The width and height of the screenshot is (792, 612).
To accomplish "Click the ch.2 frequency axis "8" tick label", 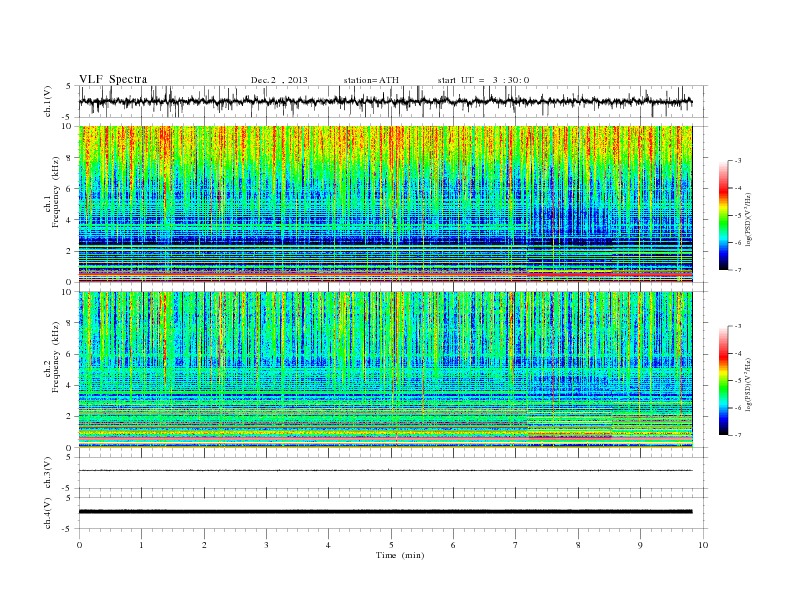I will 69,323.
